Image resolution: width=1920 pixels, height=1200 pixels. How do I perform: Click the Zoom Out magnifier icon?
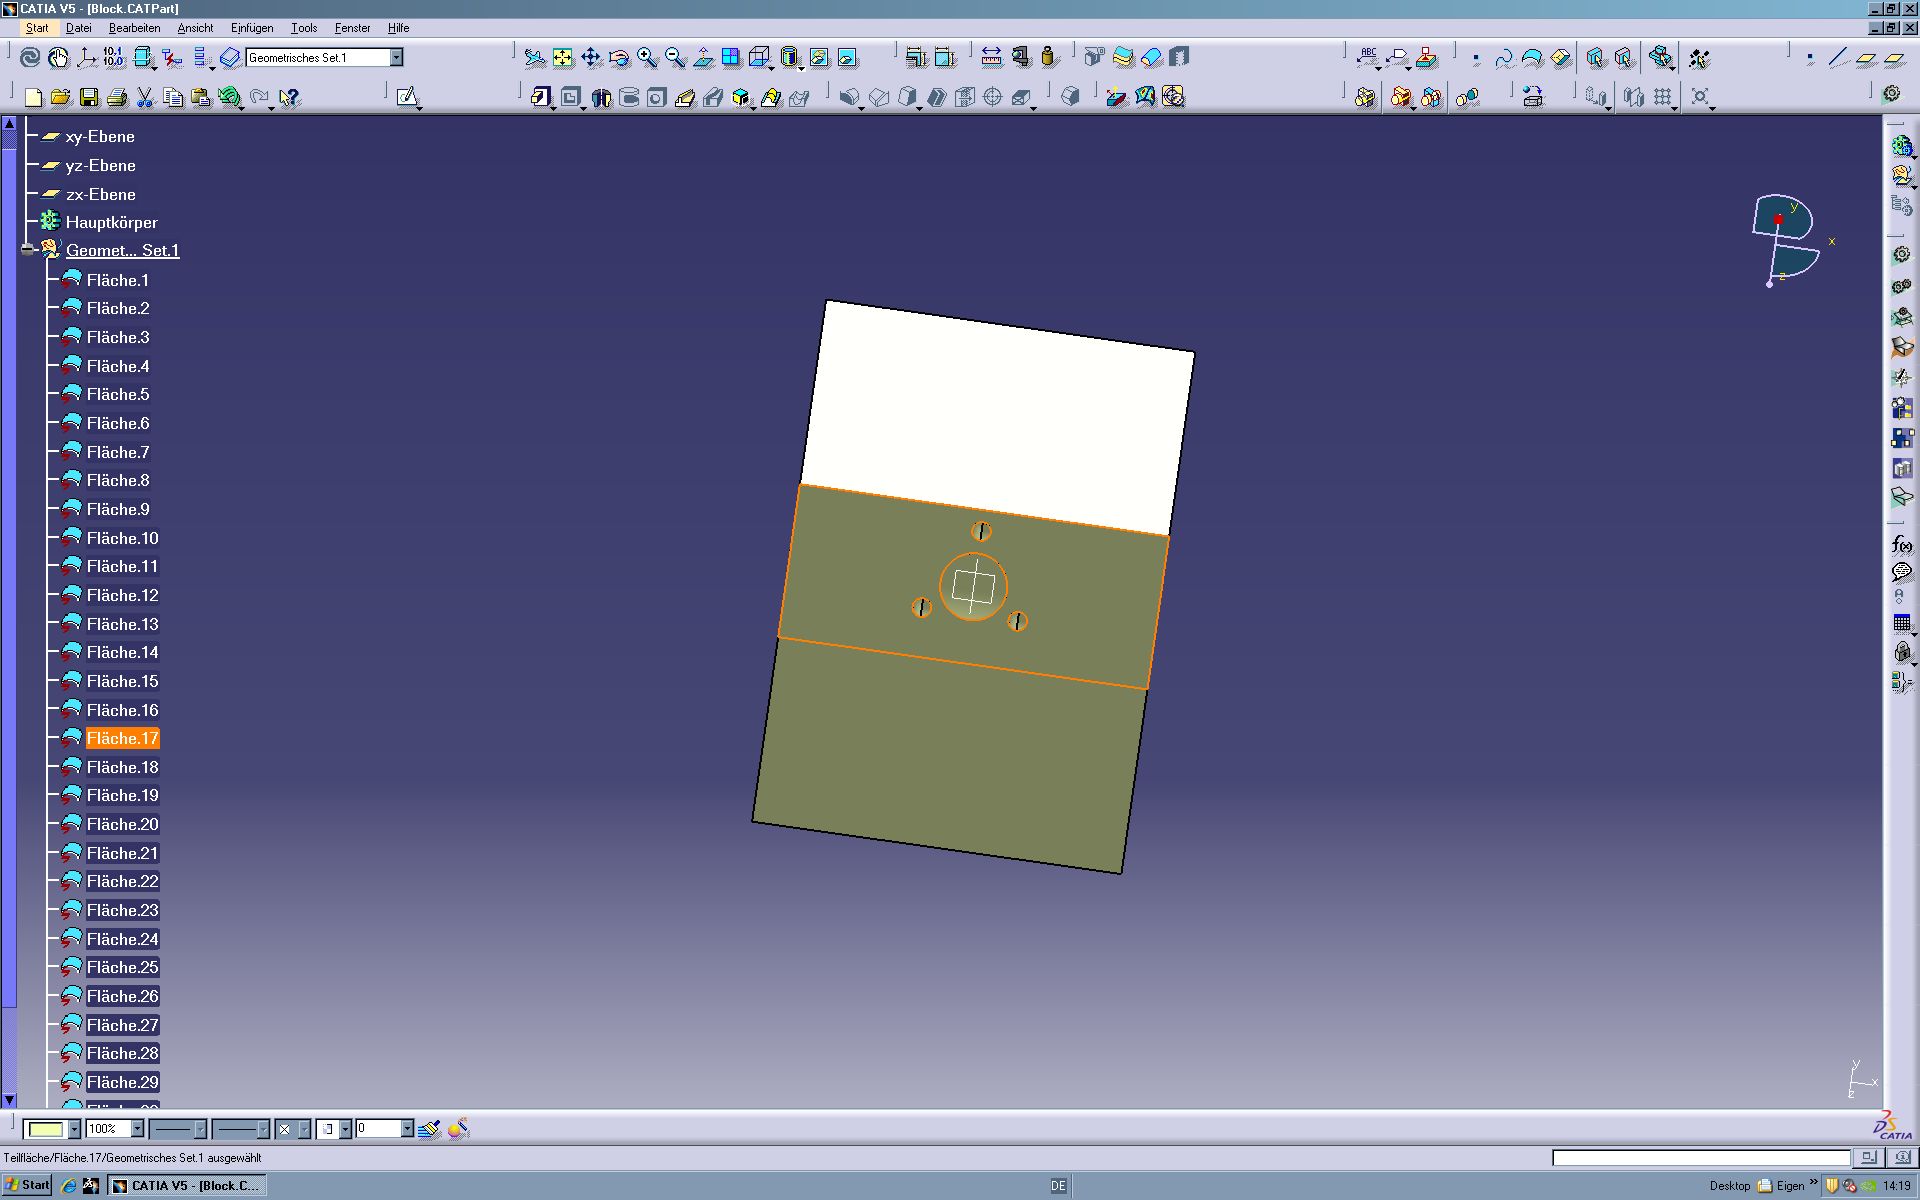coord(675,58)
